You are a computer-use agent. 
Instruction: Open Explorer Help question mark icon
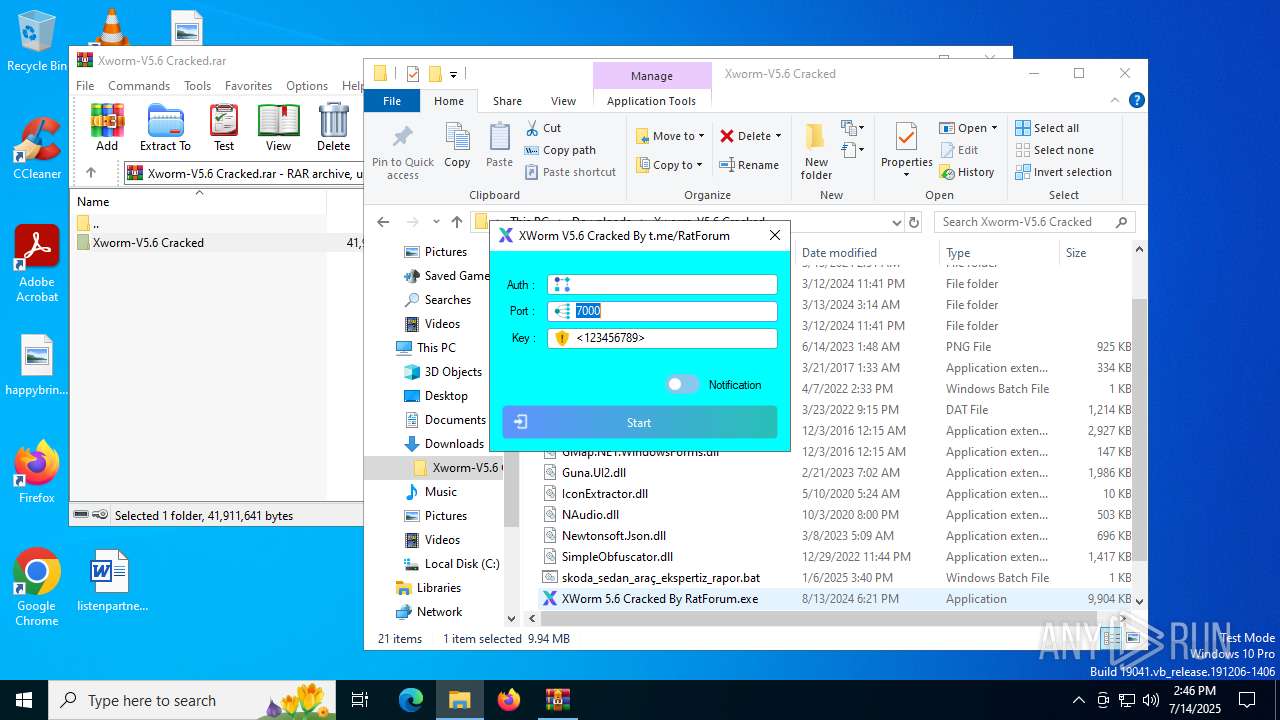(1136, 100)
